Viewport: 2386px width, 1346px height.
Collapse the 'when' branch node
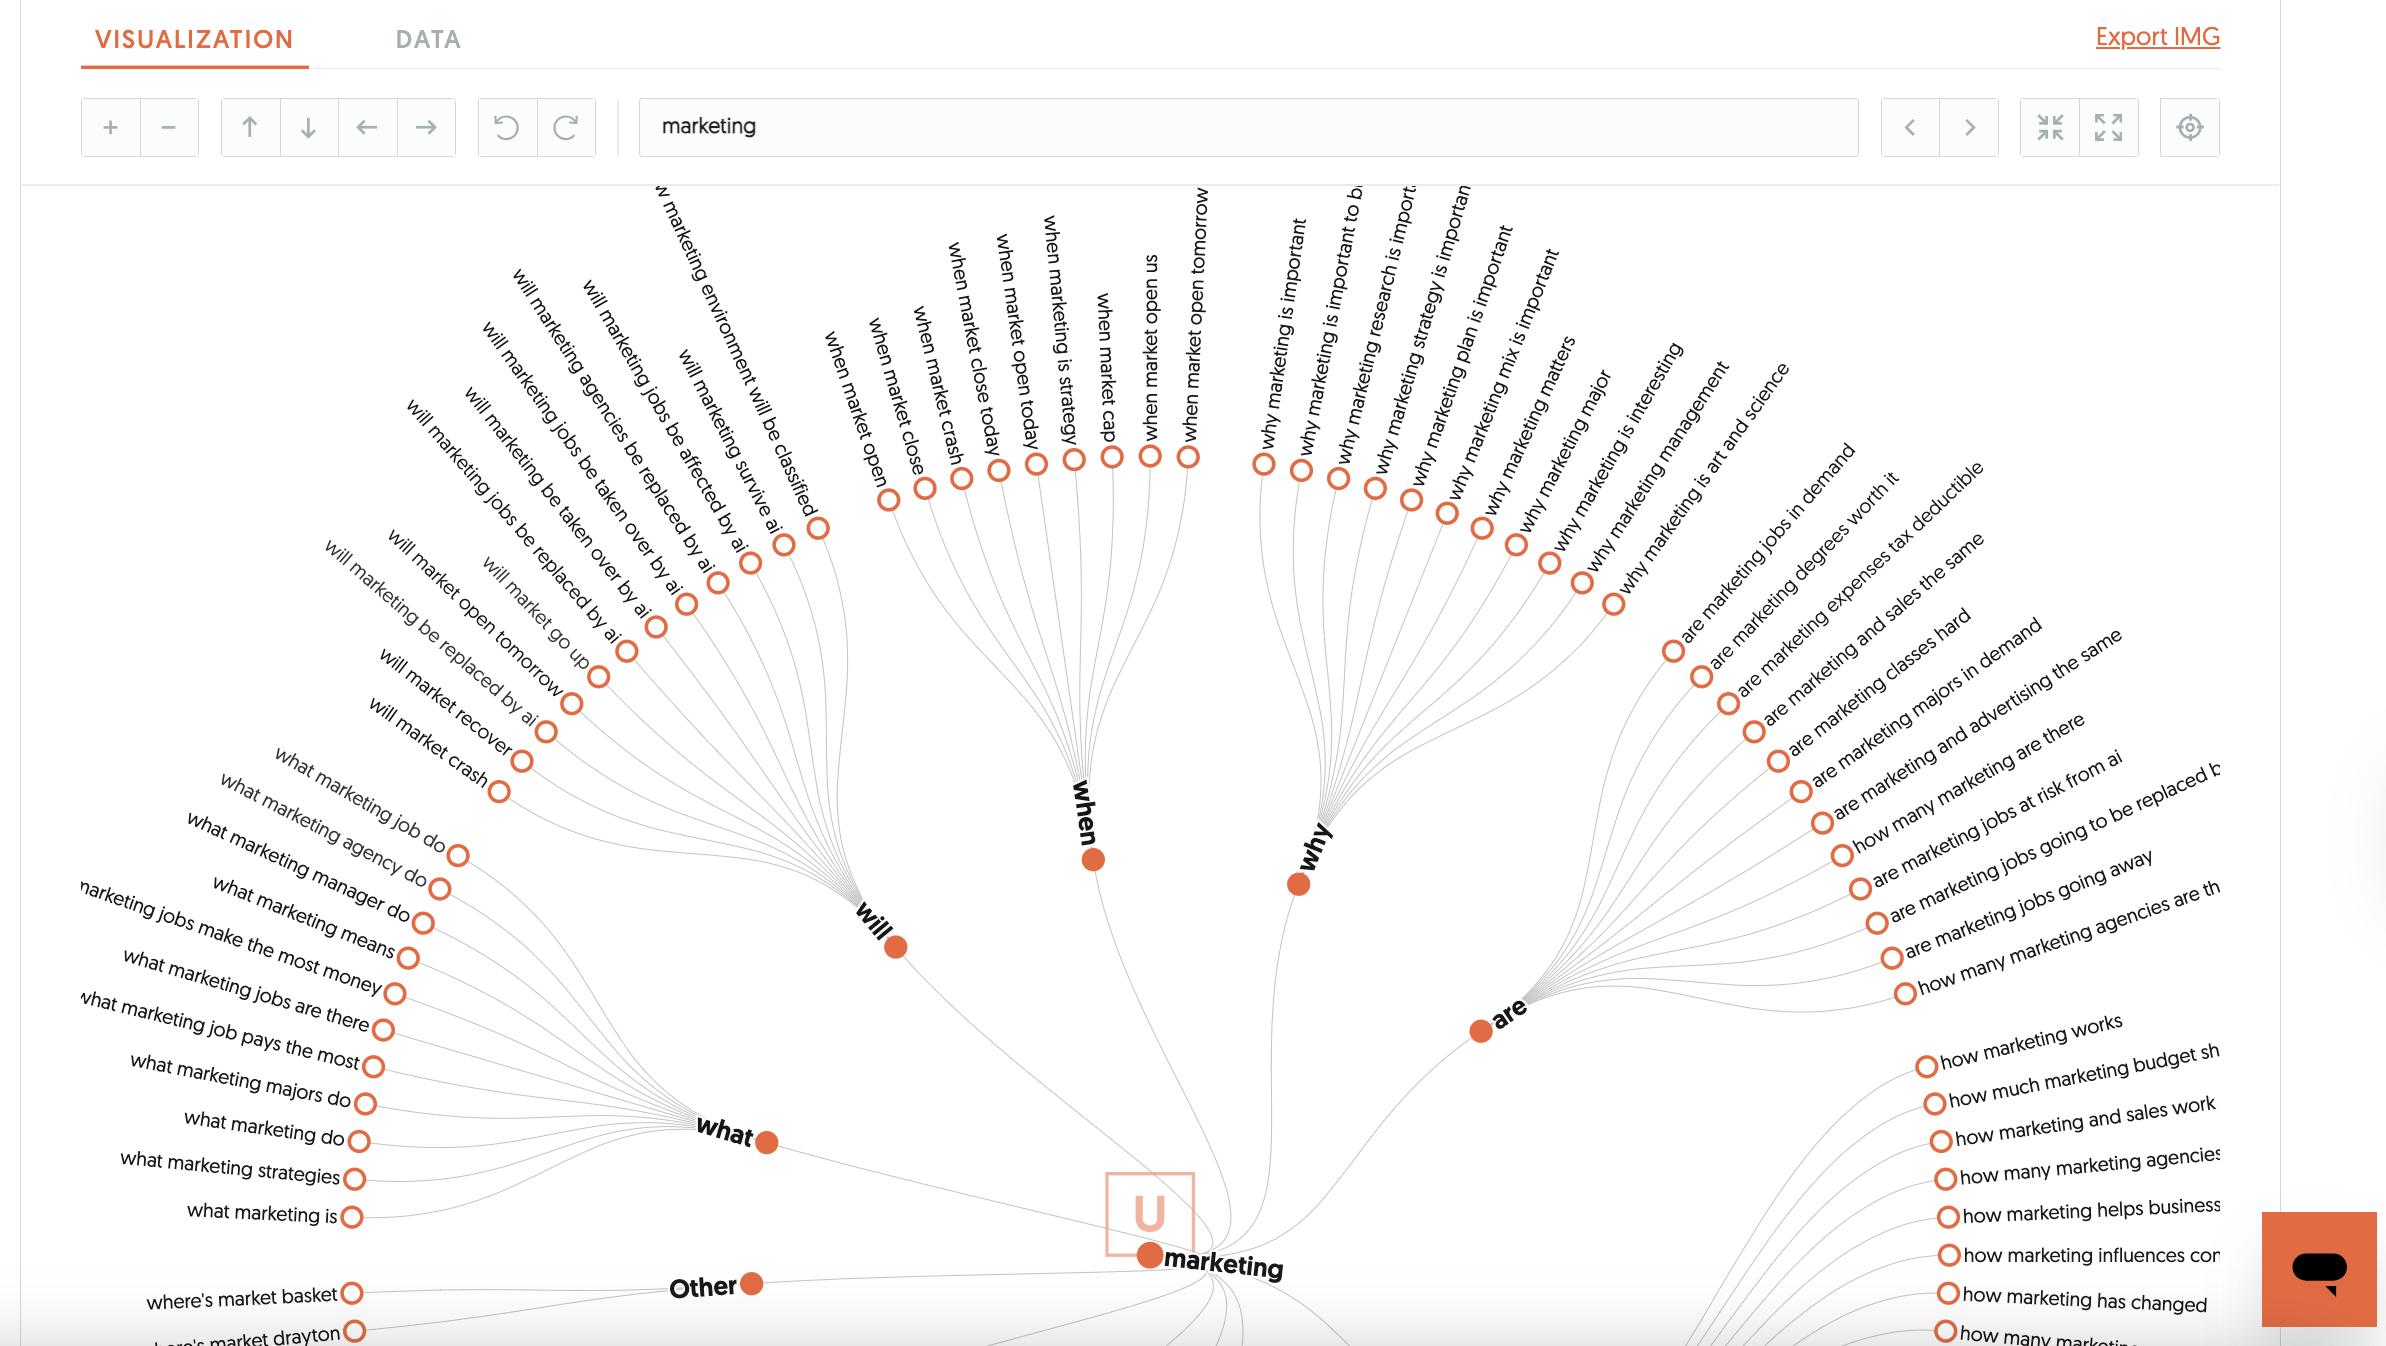click(1092, 858)
